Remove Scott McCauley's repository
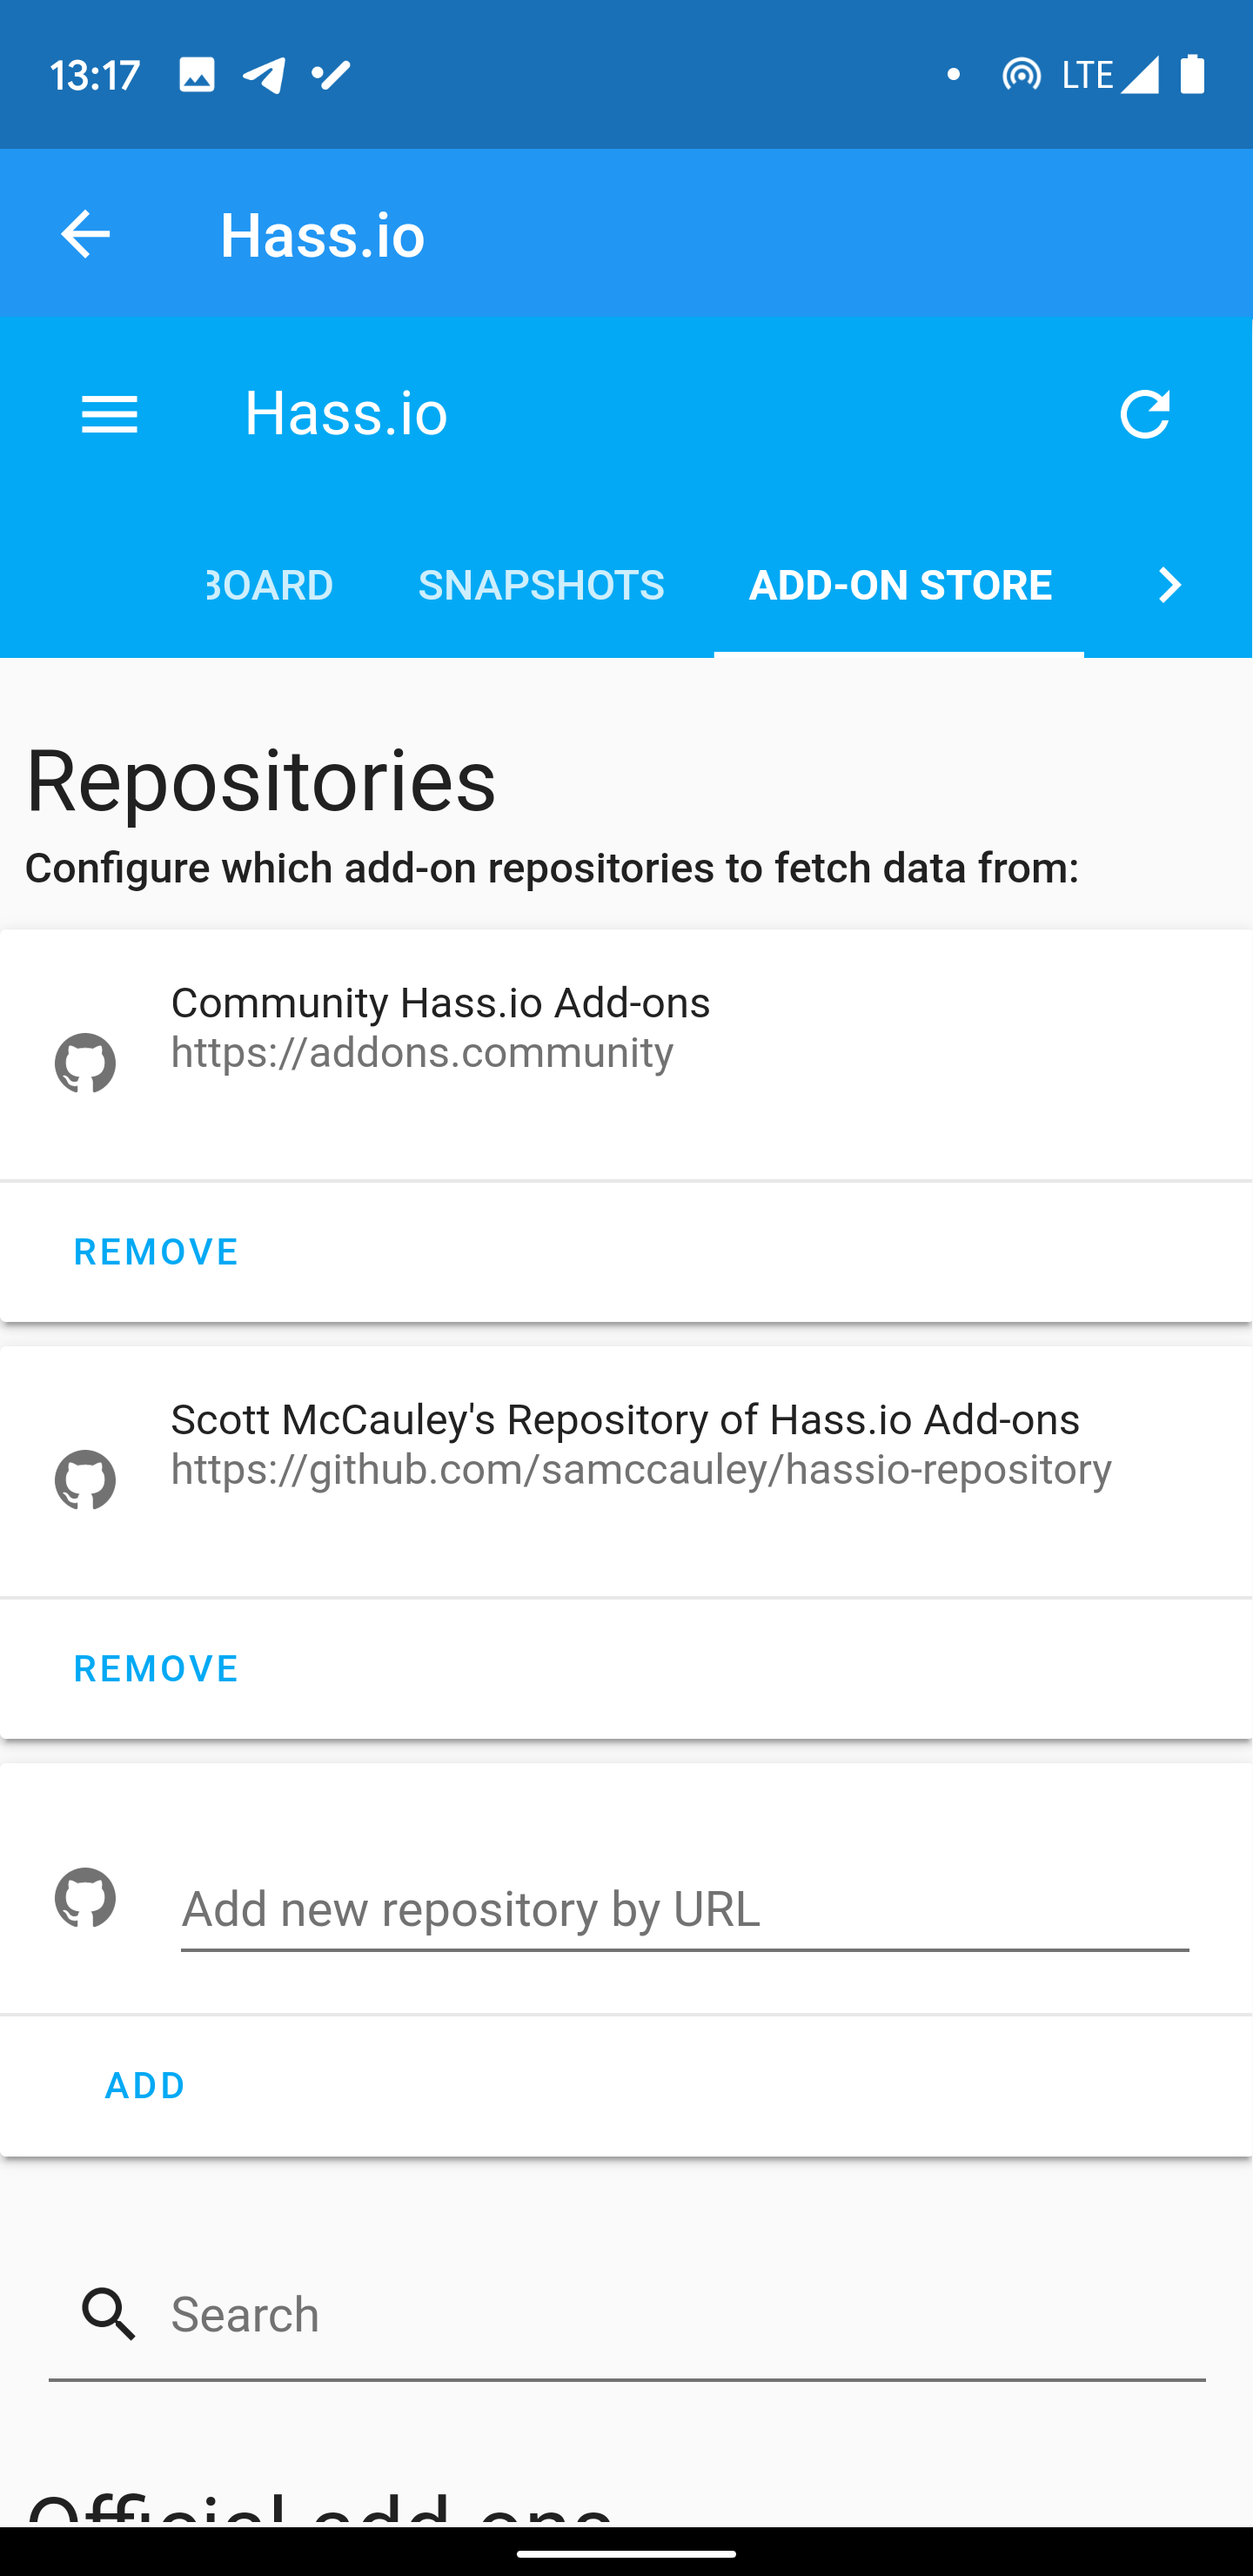This screenshot has height=2576, width=1253. pos(156,1668)
